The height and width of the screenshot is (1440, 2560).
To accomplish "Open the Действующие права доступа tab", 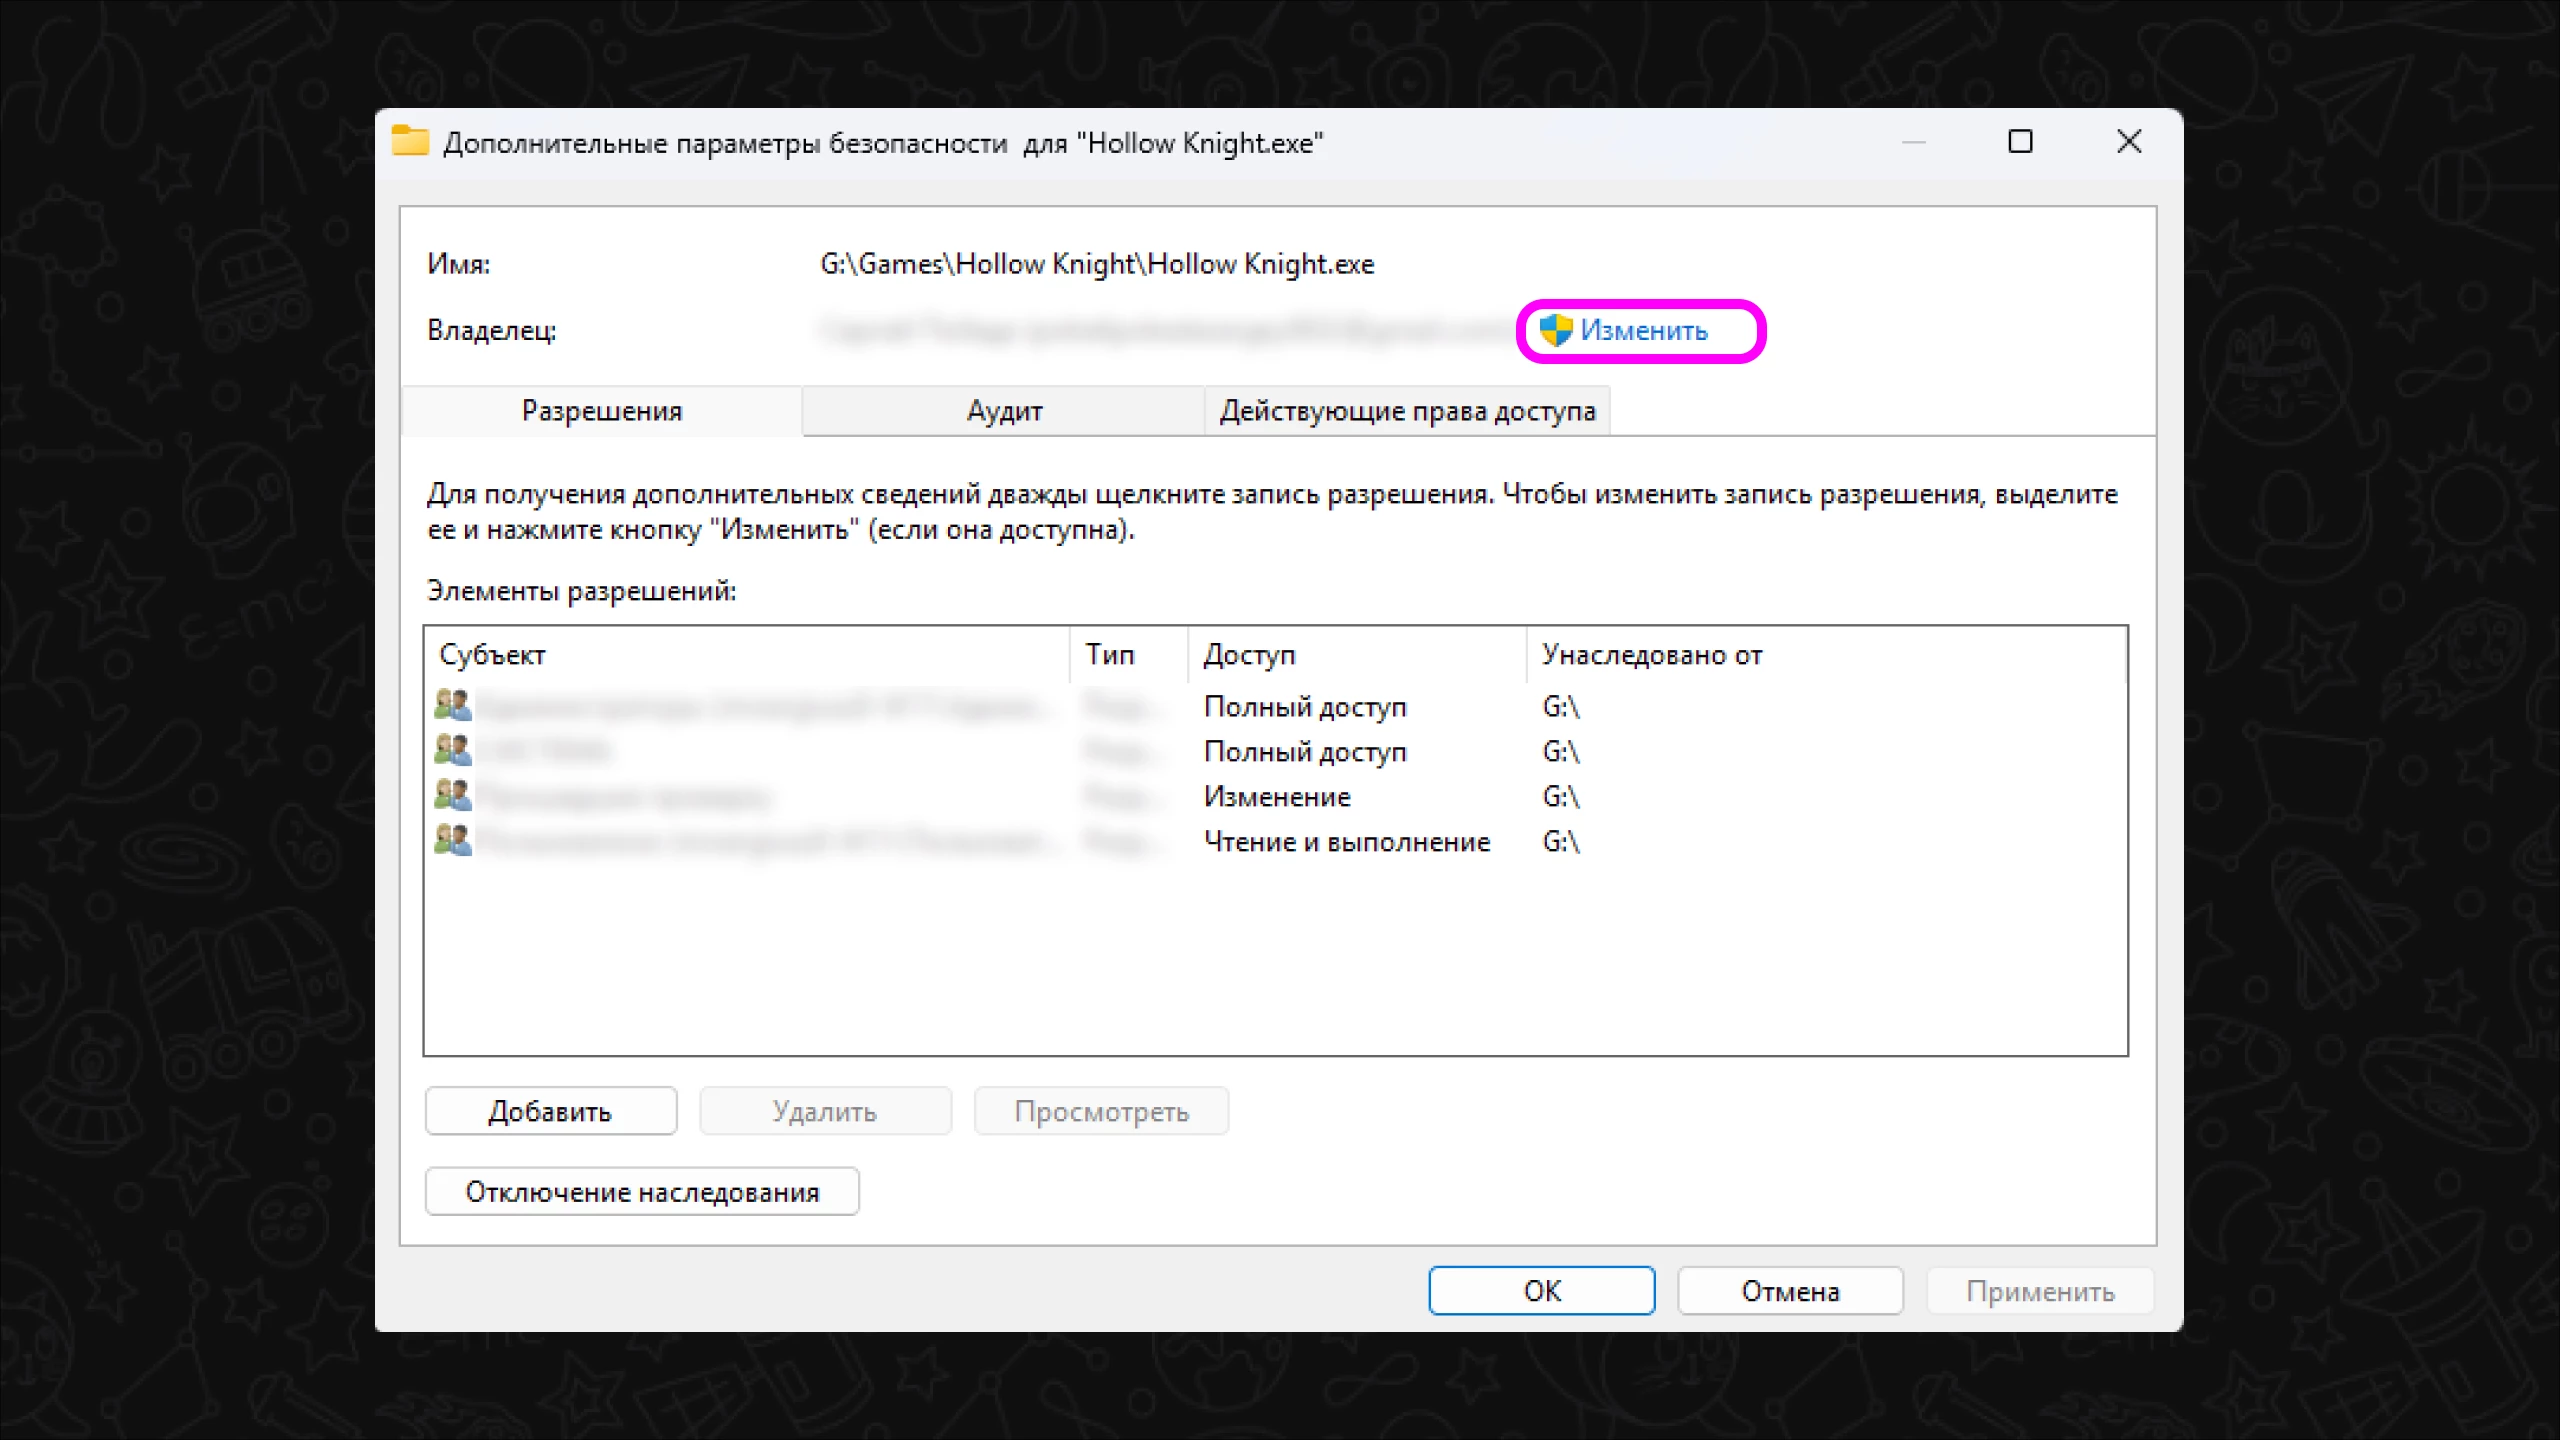I will [1407, 411].
